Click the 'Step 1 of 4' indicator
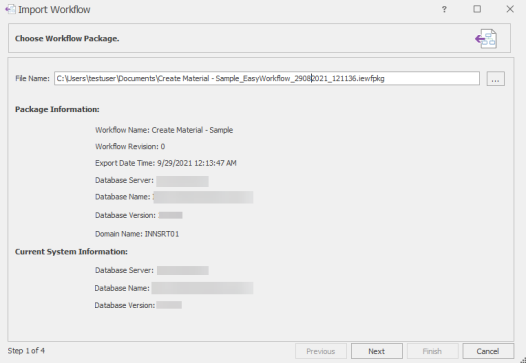 click(x=26, y=351)
